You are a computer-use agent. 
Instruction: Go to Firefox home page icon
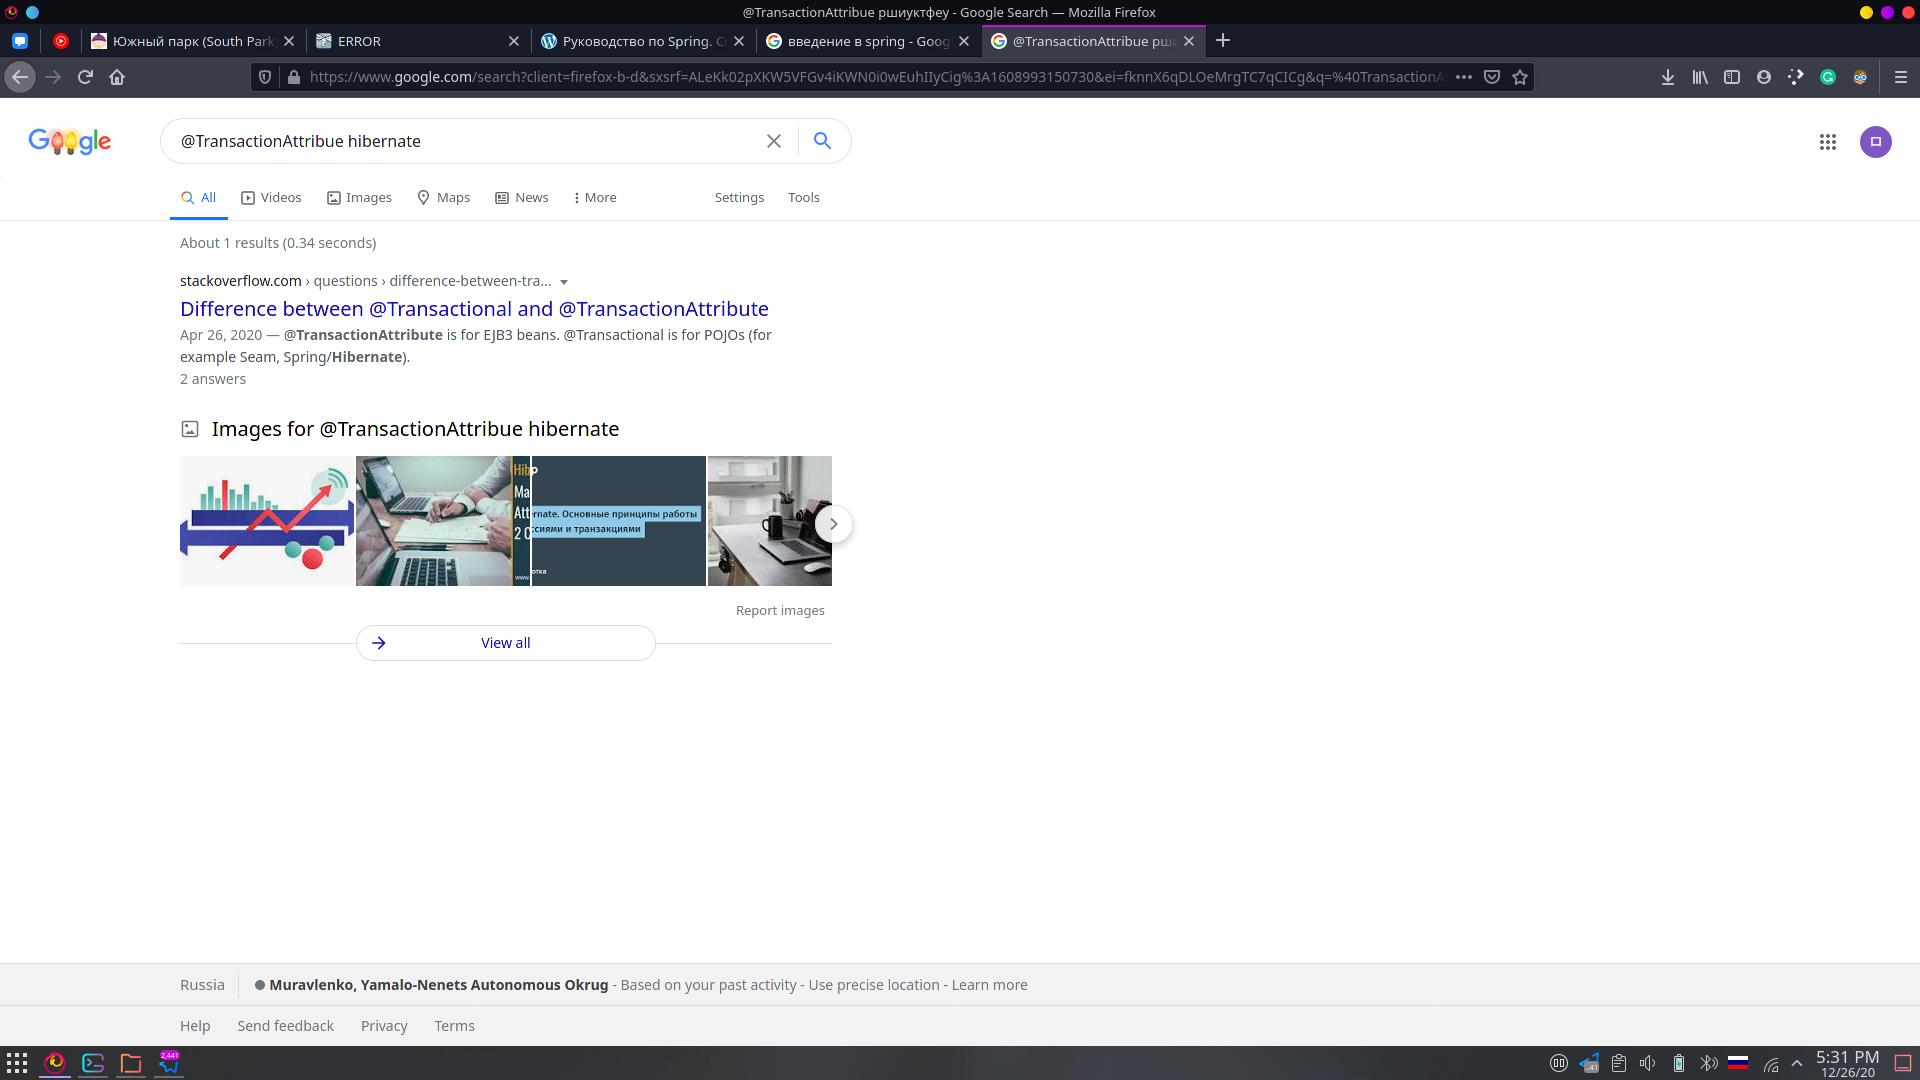coord(117,77)
